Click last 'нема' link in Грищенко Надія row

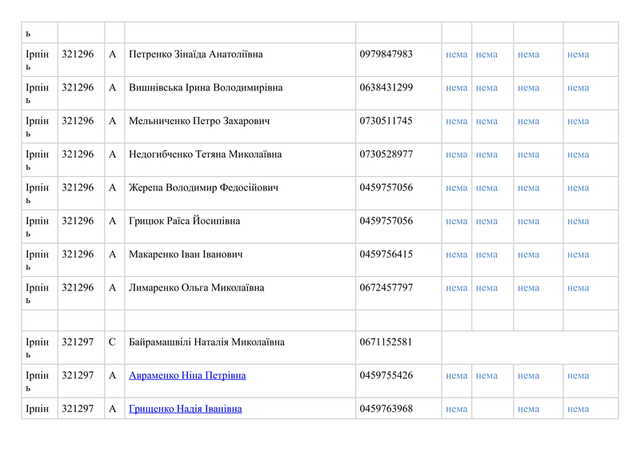[578, 409]
